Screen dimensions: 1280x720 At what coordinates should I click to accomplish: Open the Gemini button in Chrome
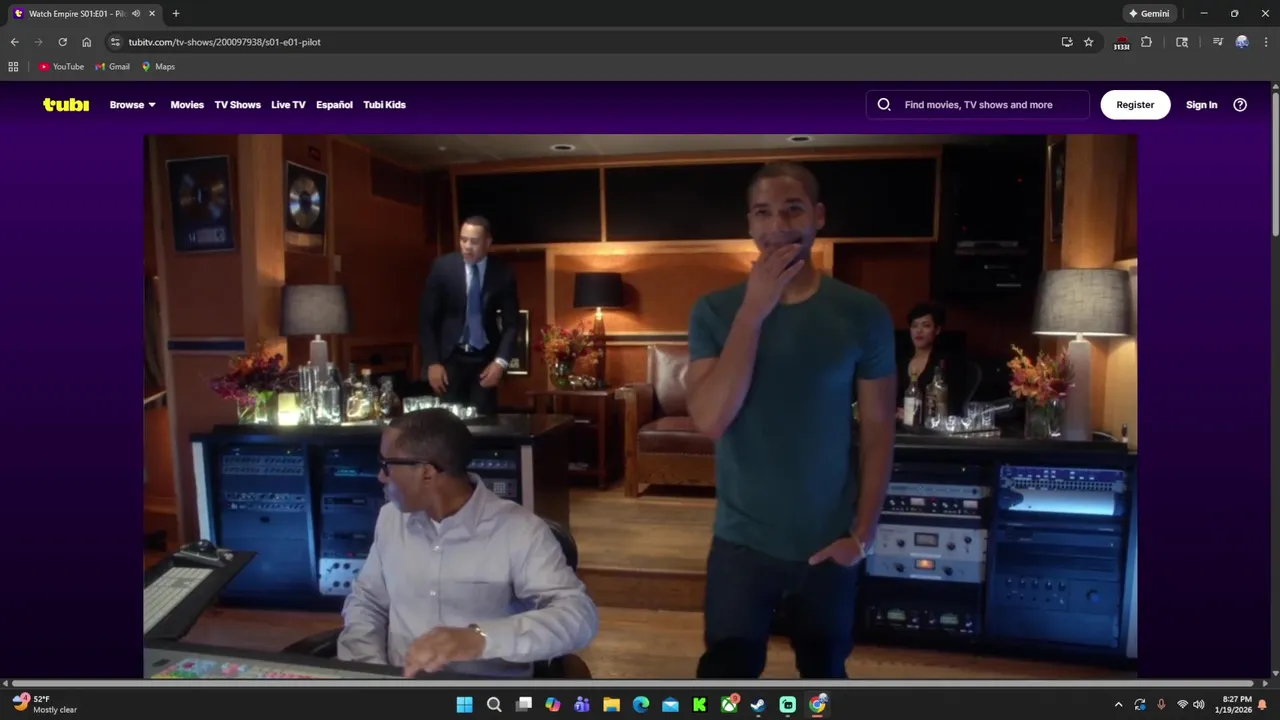coord(1149,14)
